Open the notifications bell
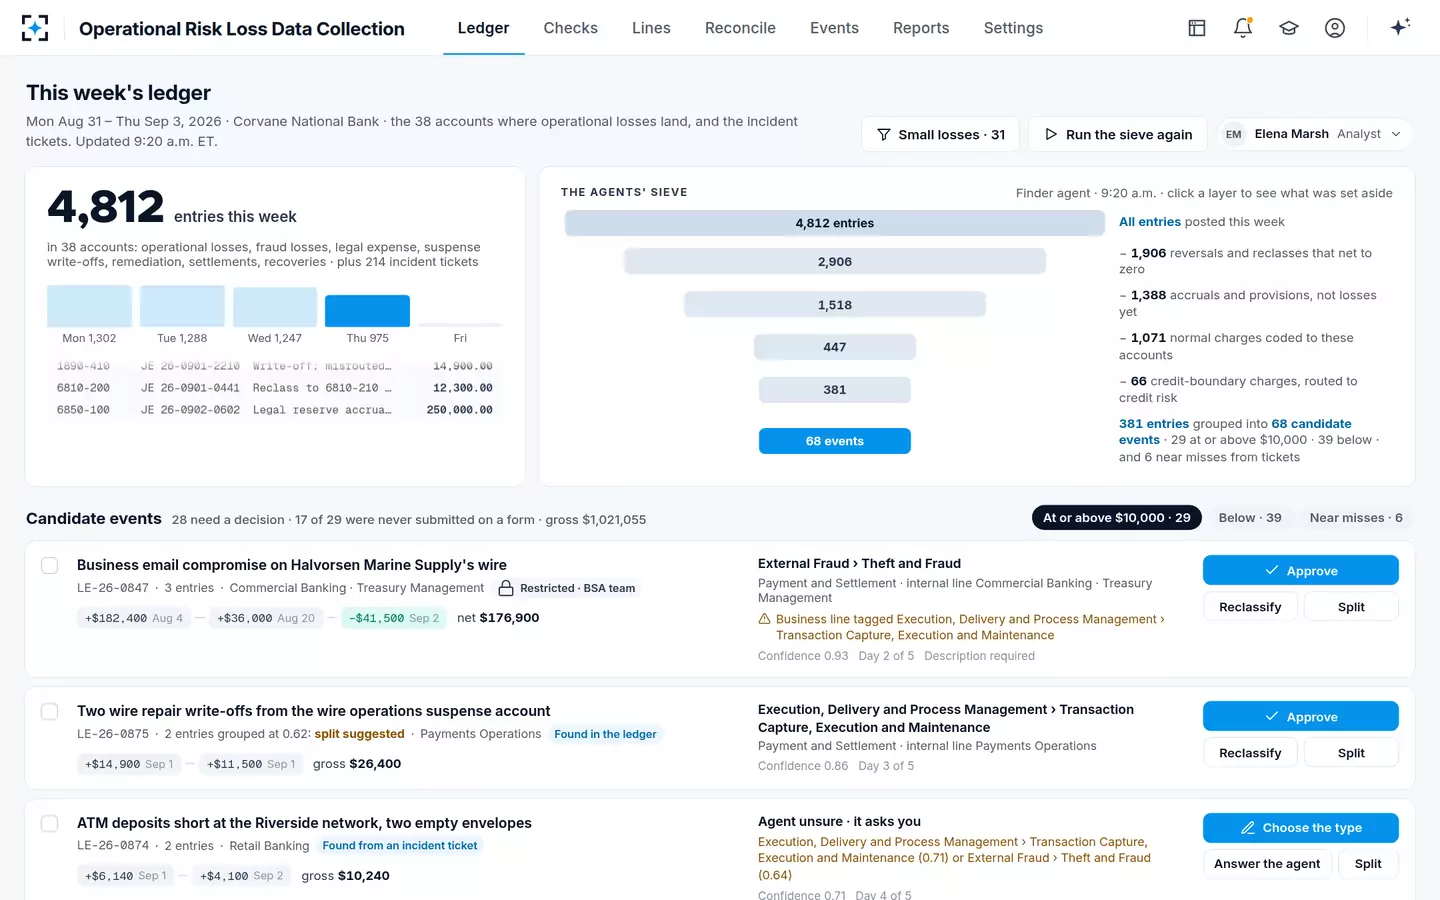The image size is (1440, 900). click(1243, 28)
